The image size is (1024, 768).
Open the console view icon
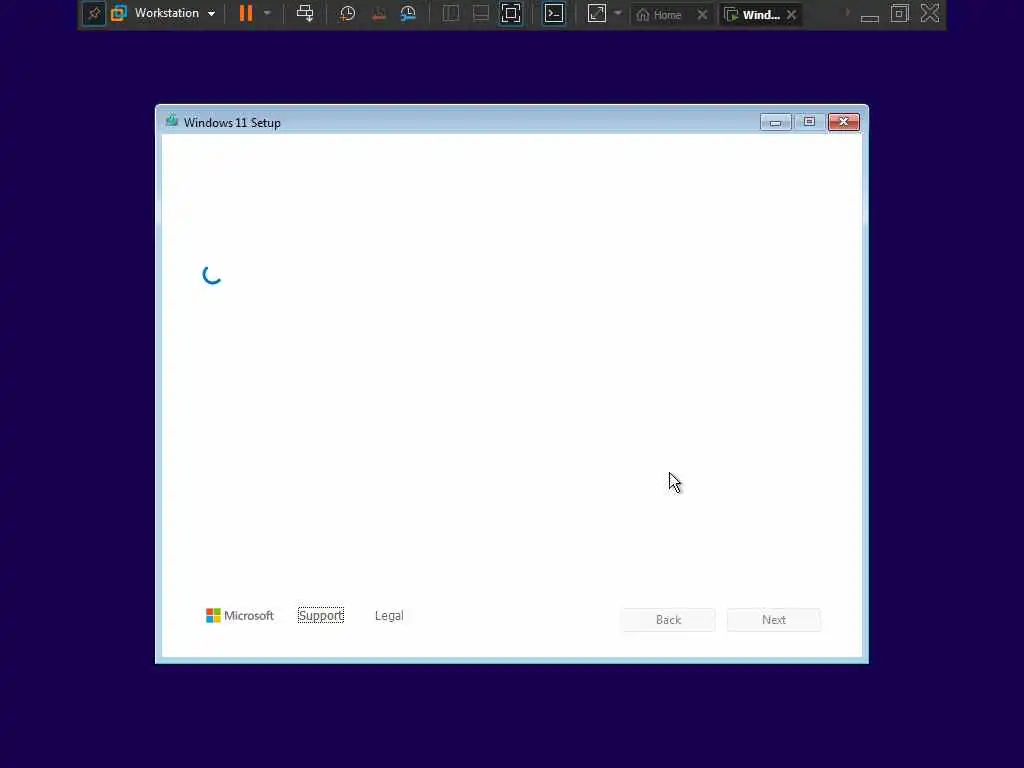pyautogui.click(x=554, y=13)
